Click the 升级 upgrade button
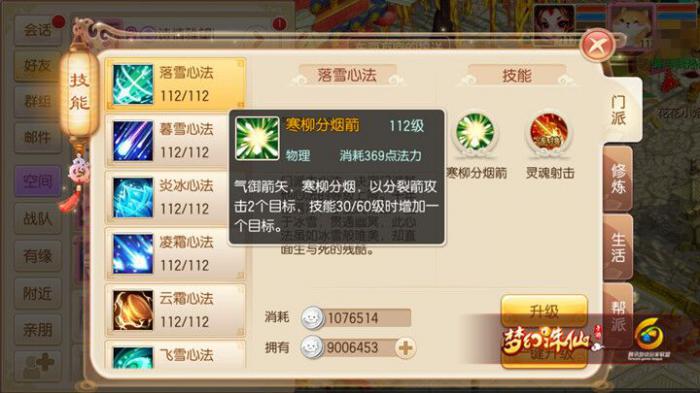Image resolution: width=700 pixels, height=393 pixels. [x=544, y=310]
